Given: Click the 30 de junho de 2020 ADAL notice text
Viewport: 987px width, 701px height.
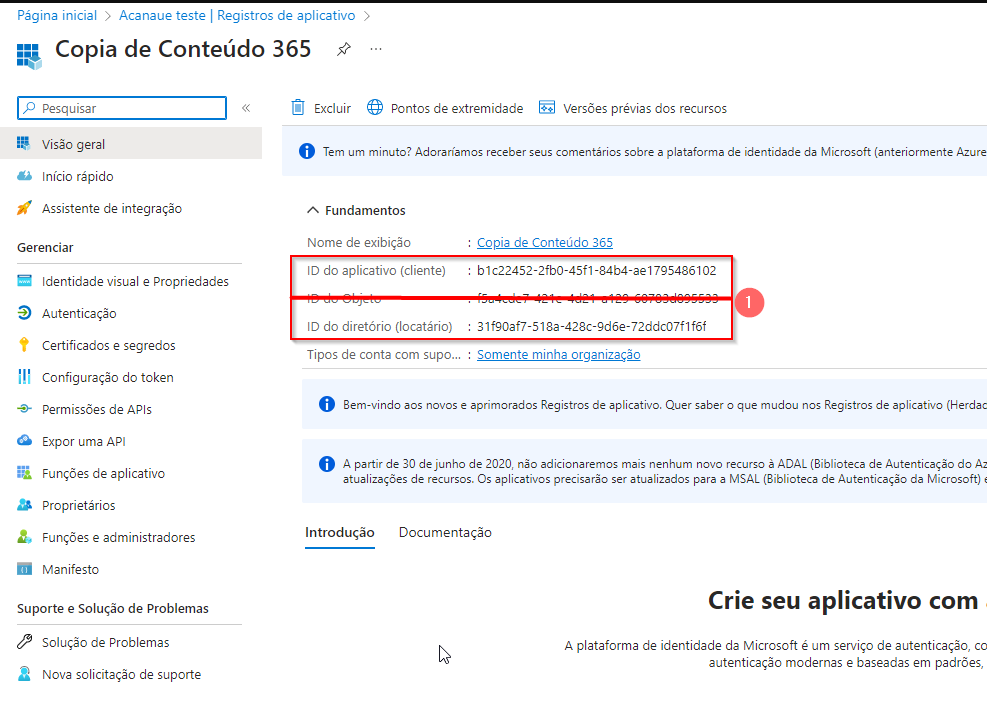Looking at the screenshot, I should tap(665, 471).
